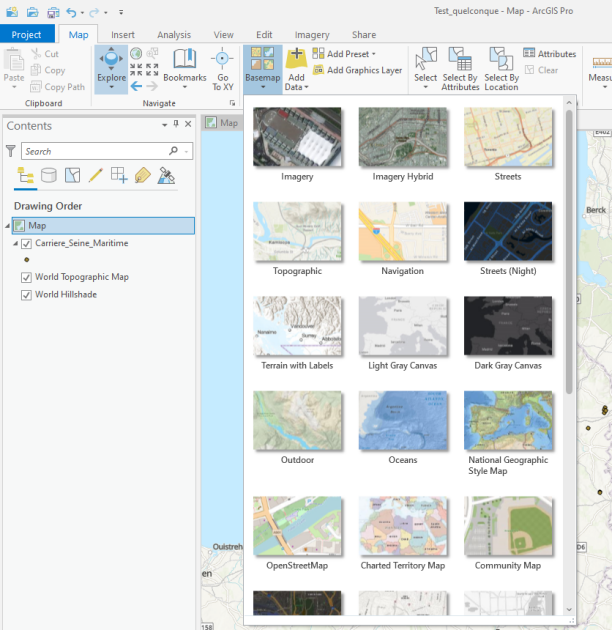Switch to List By Selection view
This screenshot has width=612, height=630.
pos(72,176)
